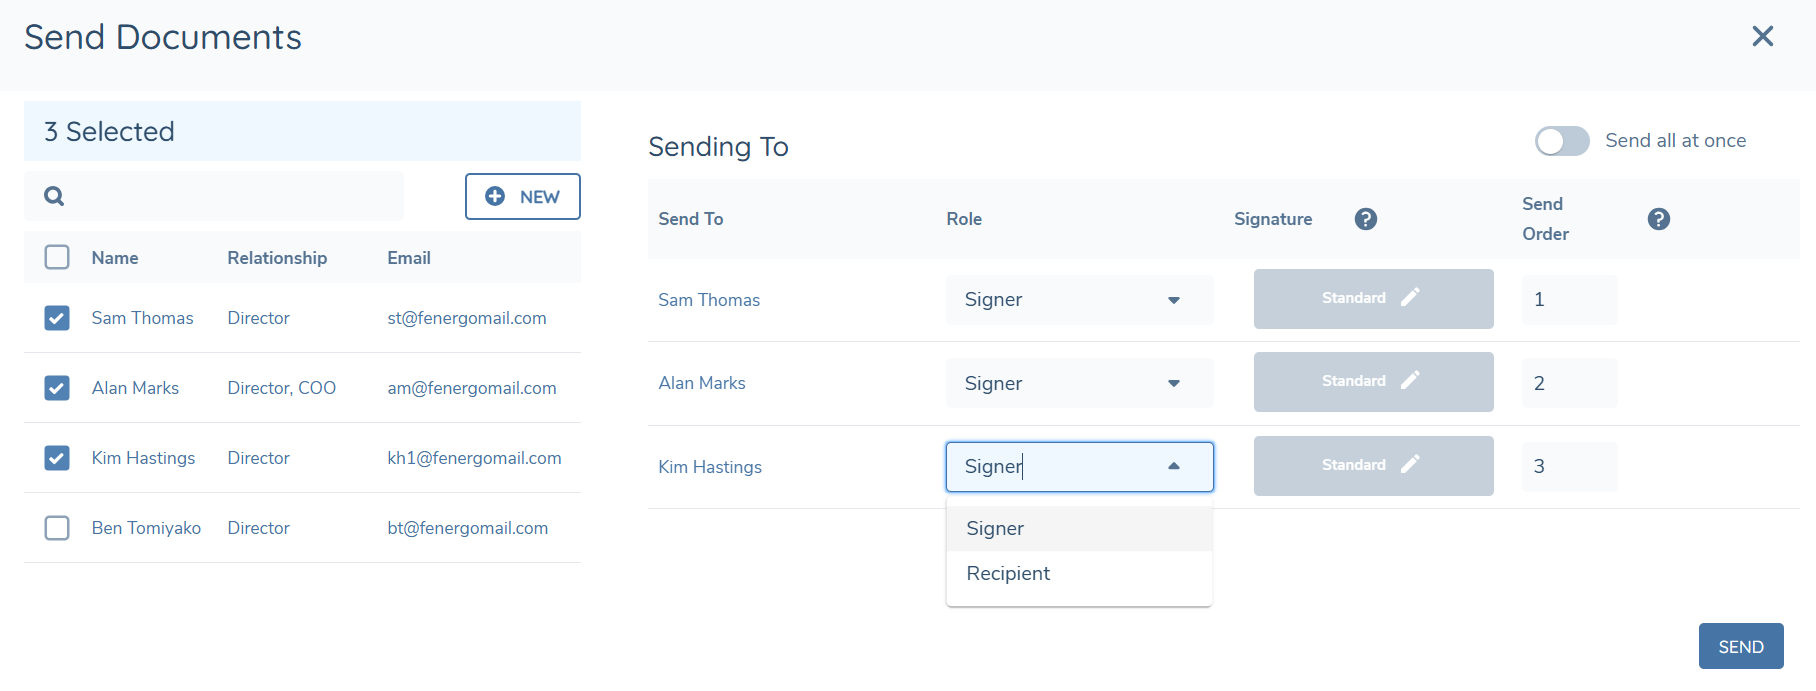Open Alan Marks's Role dropdown

(x=1079, y=382)
